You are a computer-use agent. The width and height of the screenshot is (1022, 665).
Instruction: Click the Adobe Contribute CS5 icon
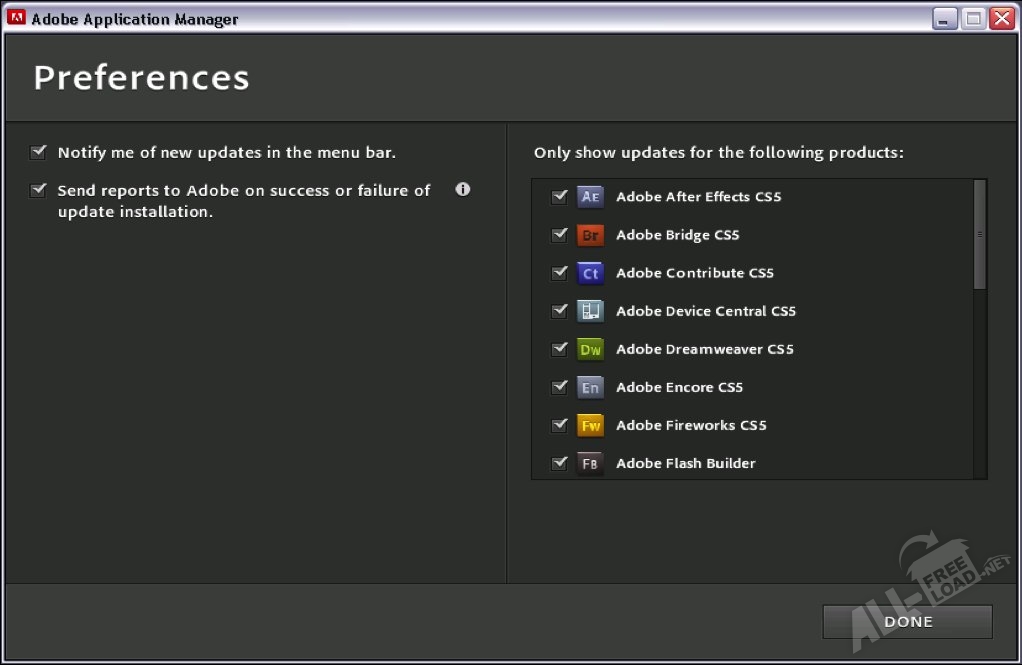(590, 273)
